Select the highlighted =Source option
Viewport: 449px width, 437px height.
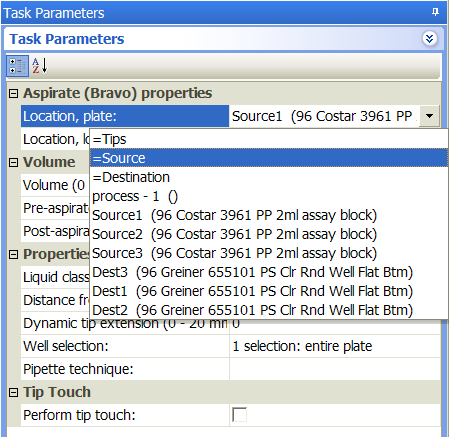(x=269, y=158)
